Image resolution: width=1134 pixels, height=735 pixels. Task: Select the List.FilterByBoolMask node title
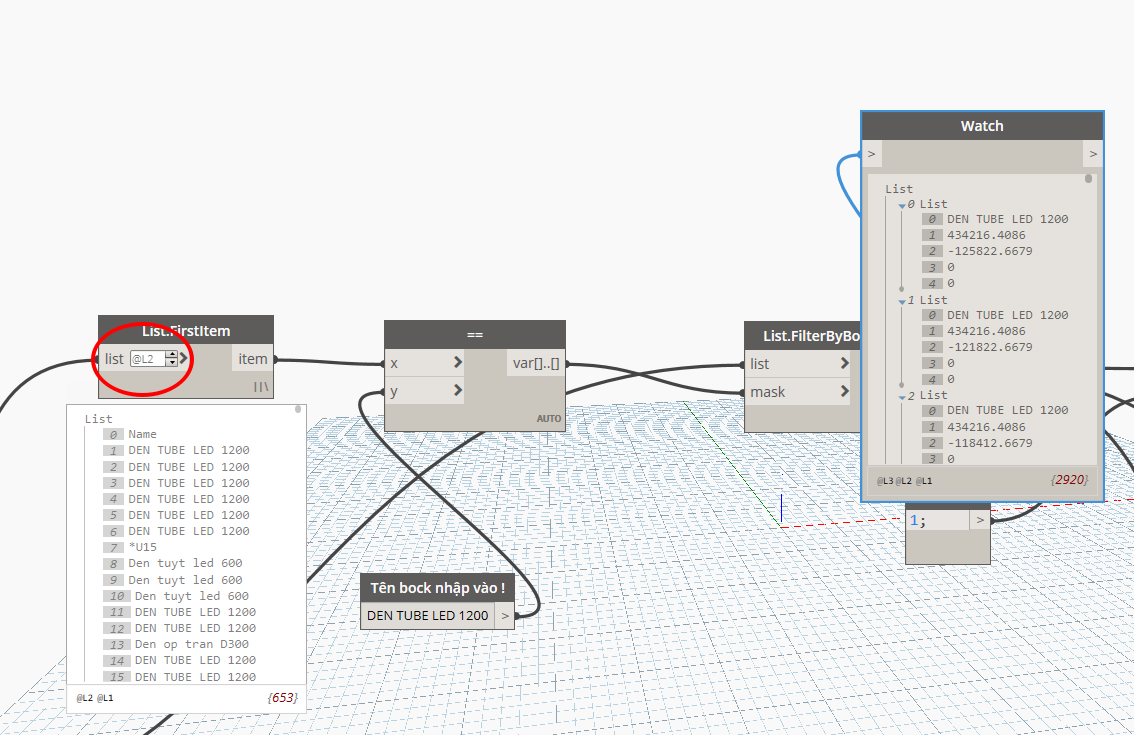point(811,336)
